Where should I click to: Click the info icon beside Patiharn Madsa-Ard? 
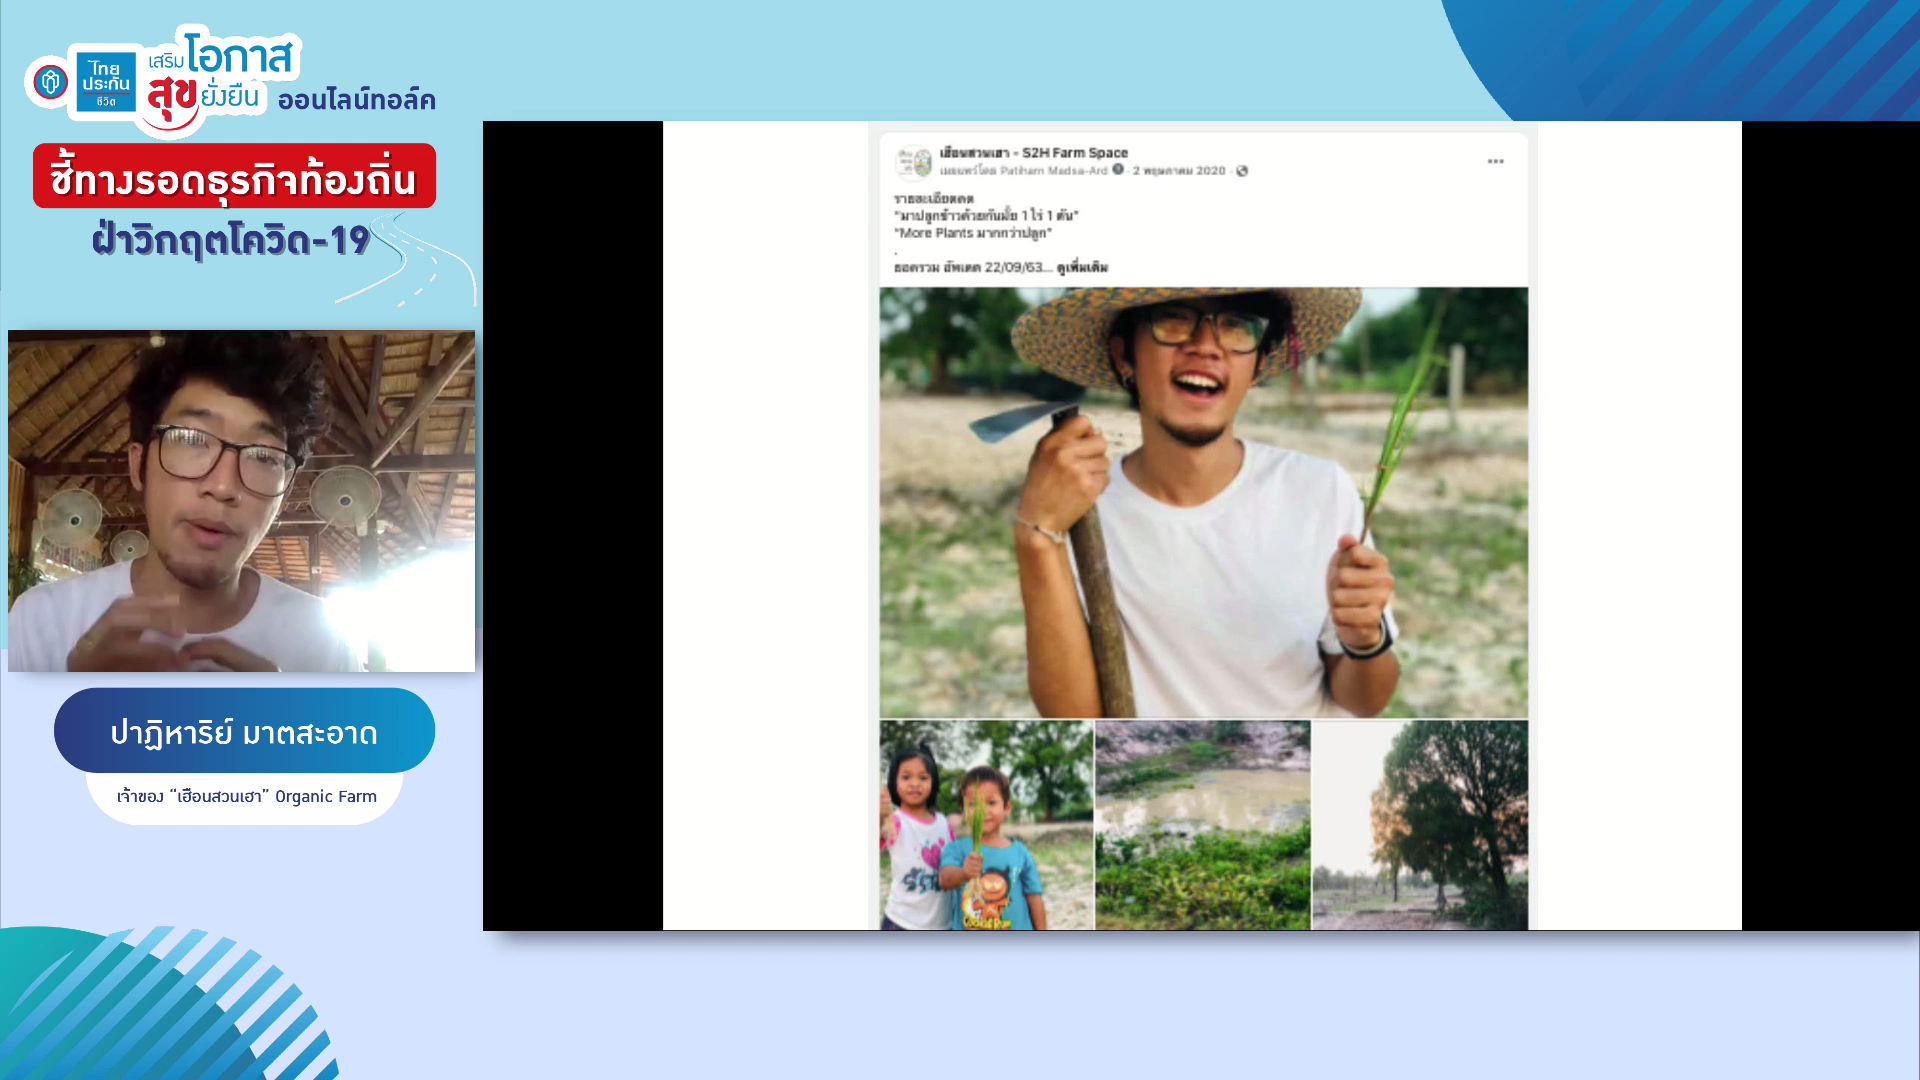[x=1118, y=169]
